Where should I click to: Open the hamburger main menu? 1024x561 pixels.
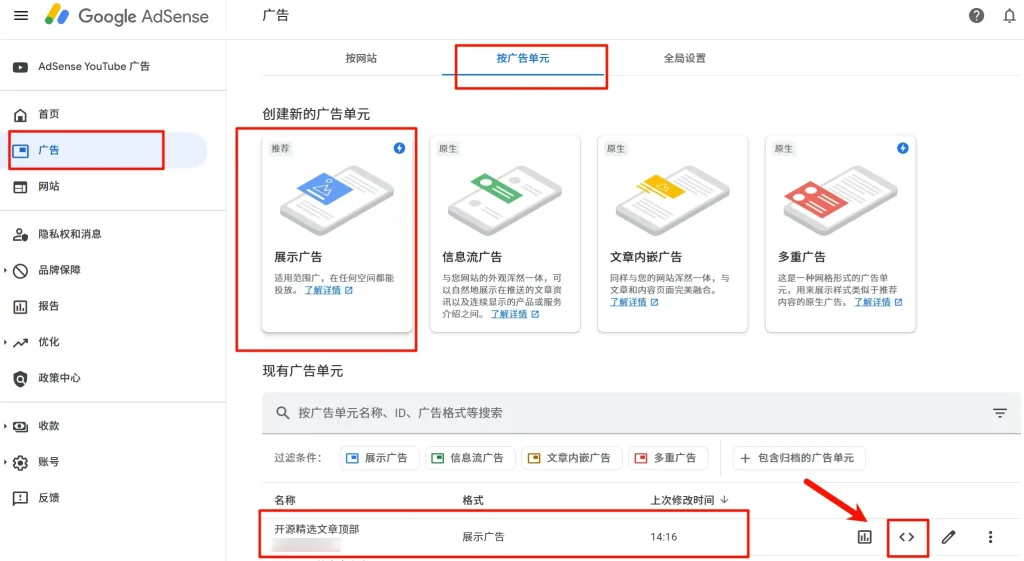tap(21, 16)
